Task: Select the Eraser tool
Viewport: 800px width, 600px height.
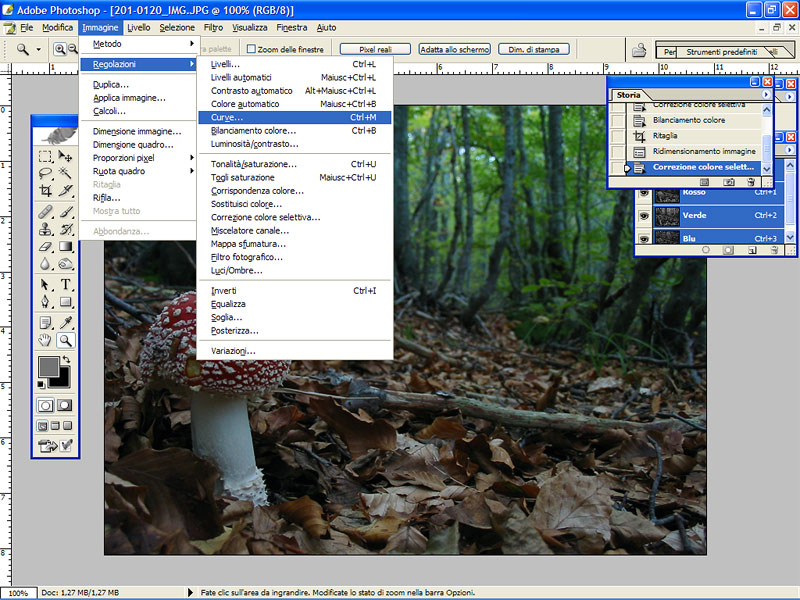Action: coord(45,247)
